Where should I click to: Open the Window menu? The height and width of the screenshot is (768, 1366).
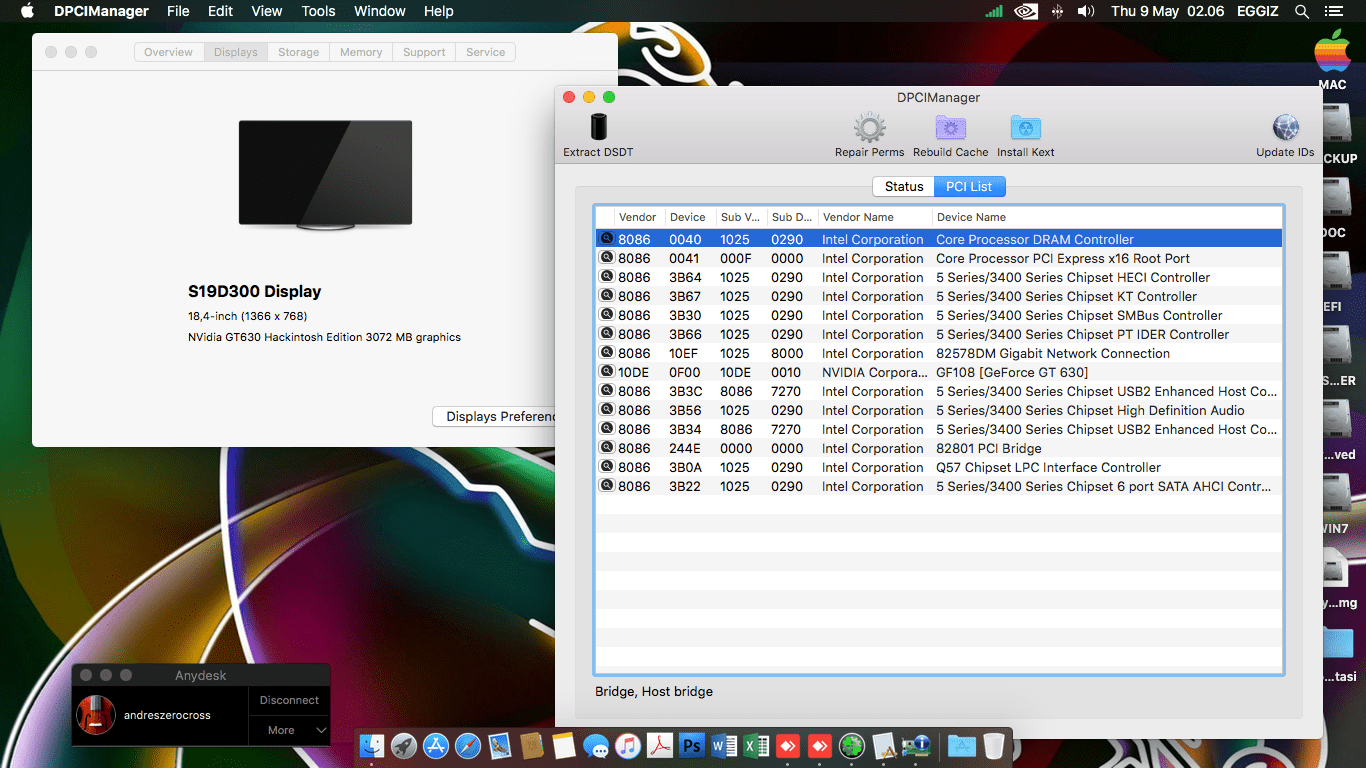(x=380, y=11)
